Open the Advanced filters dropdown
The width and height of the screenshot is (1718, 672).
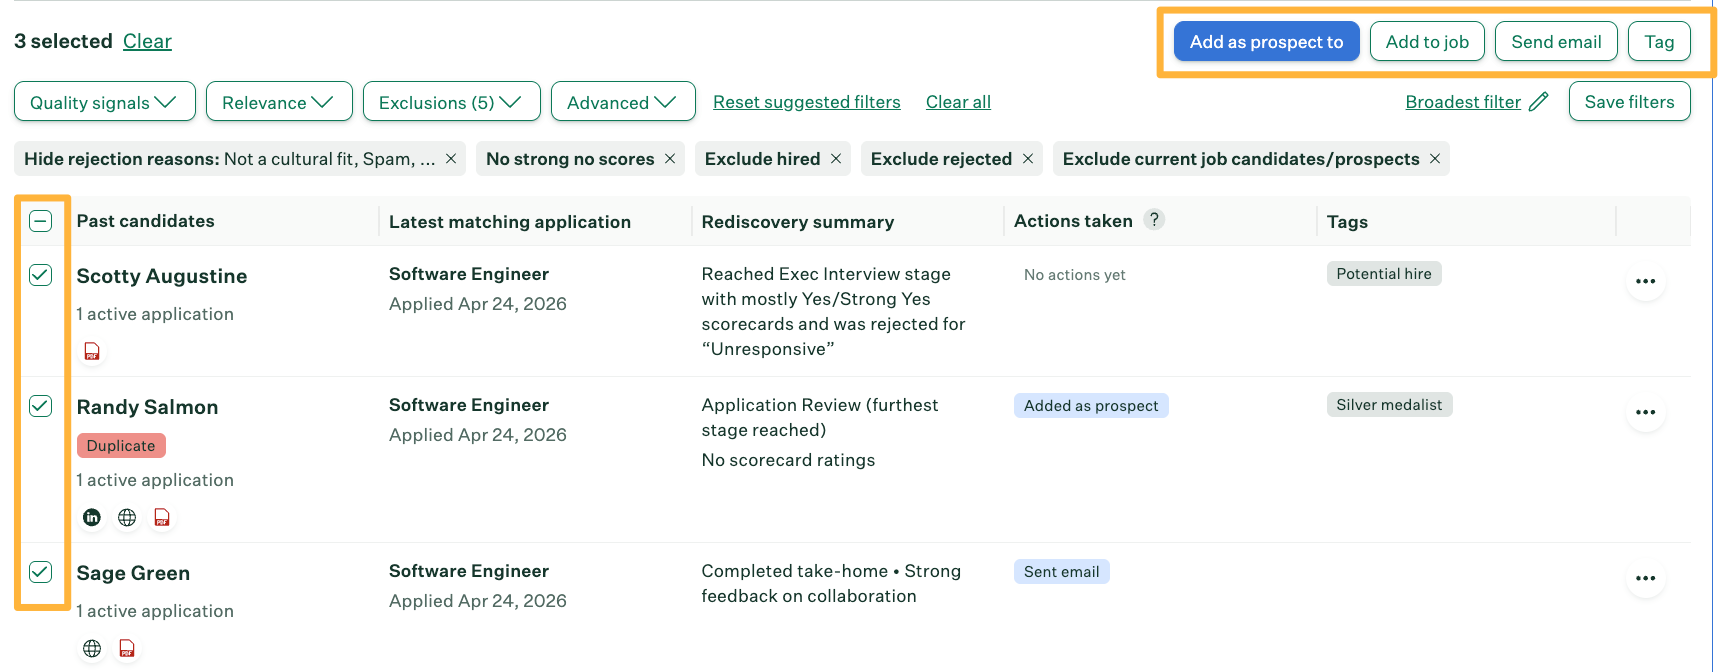point(623,102)
